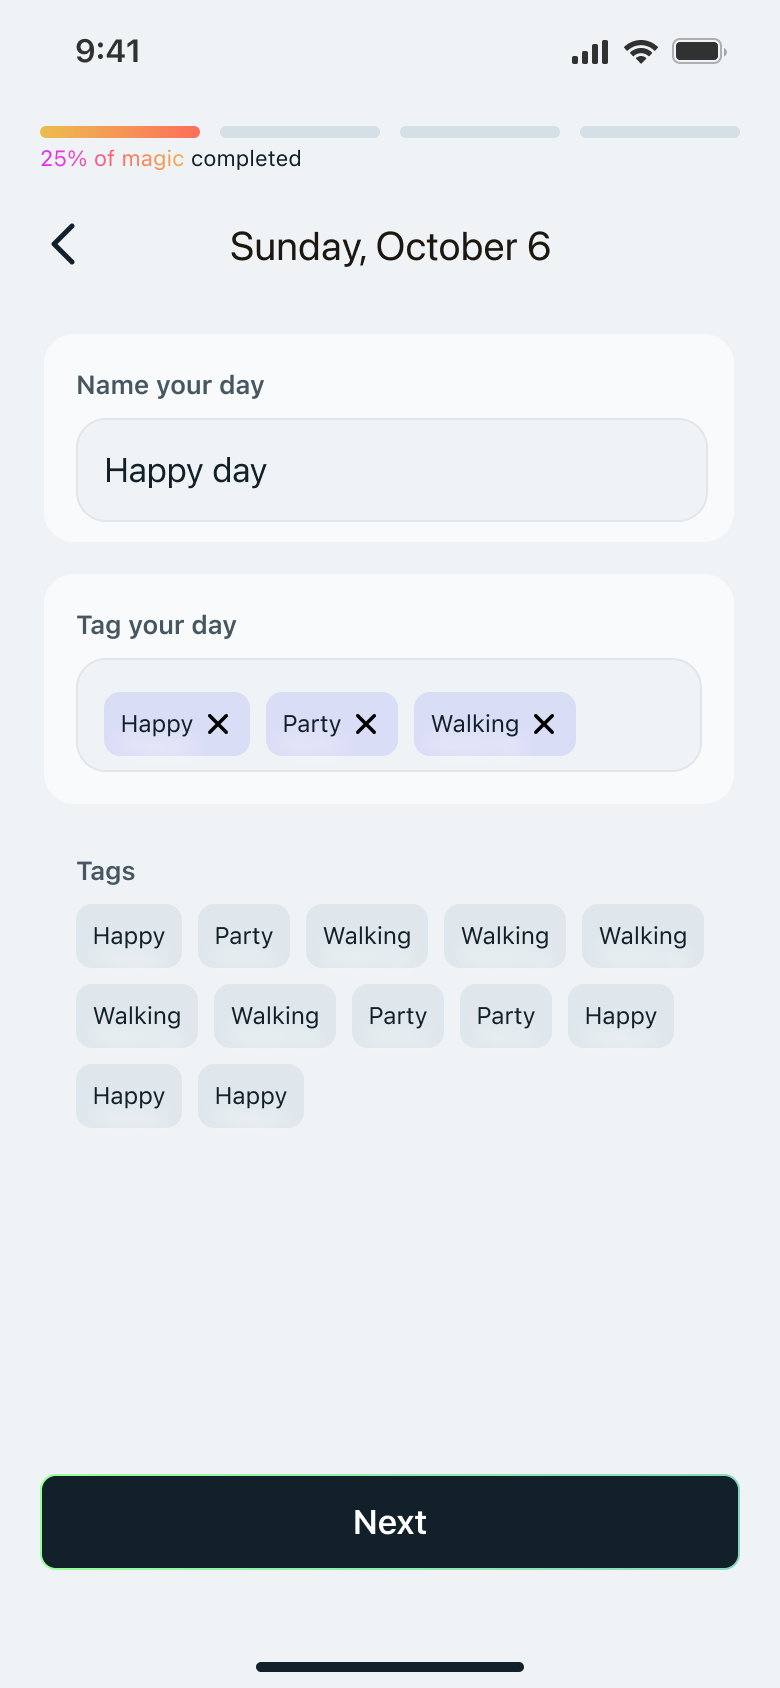Select the last Happy tag in third row
This screenshot has height=1688, width=780.
(251, 1096)
